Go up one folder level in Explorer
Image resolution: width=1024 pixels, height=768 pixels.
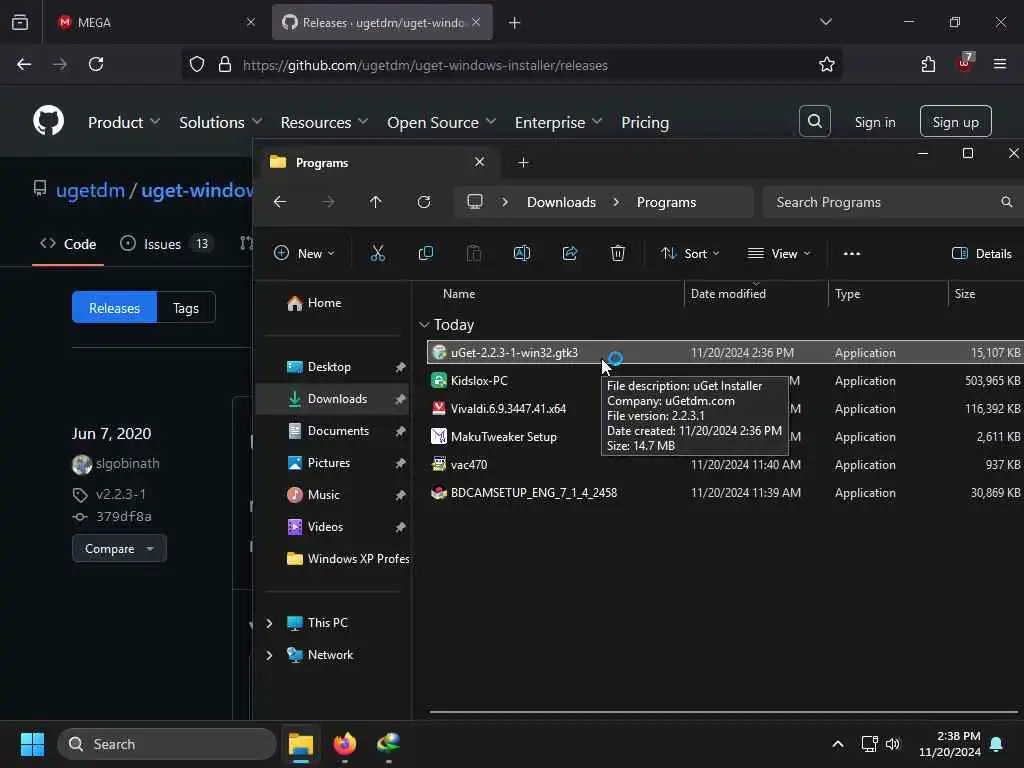[376, 202]
